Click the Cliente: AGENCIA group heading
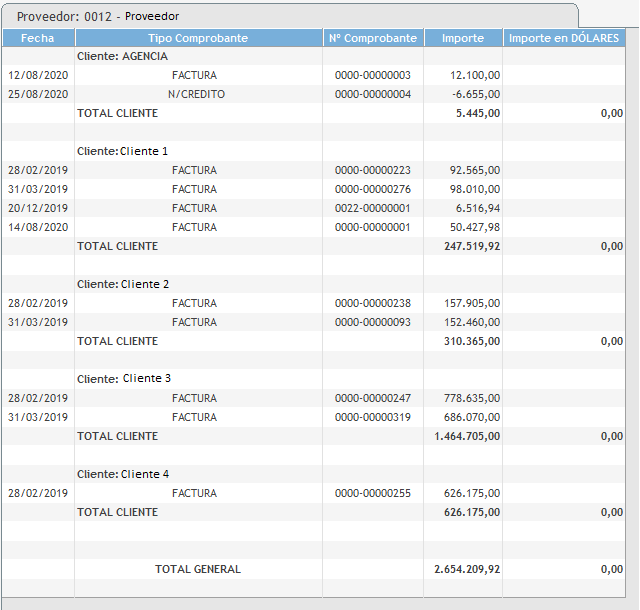The image size is (640, 610). [122, 57]
